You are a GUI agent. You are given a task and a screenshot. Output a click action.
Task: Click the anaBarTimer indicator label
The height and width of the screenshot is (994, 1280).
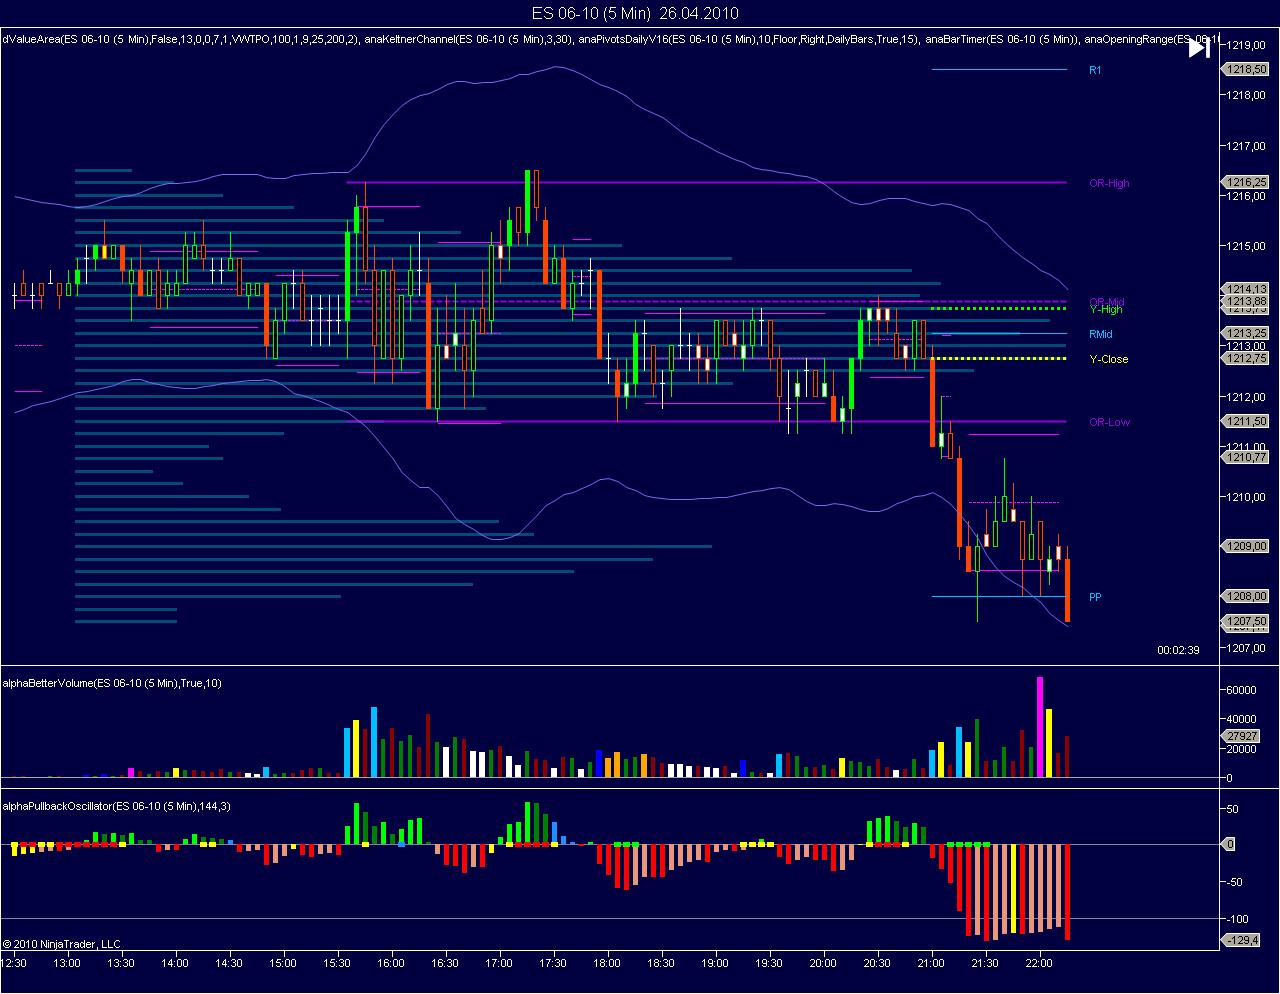click(x=1003, y=40)
